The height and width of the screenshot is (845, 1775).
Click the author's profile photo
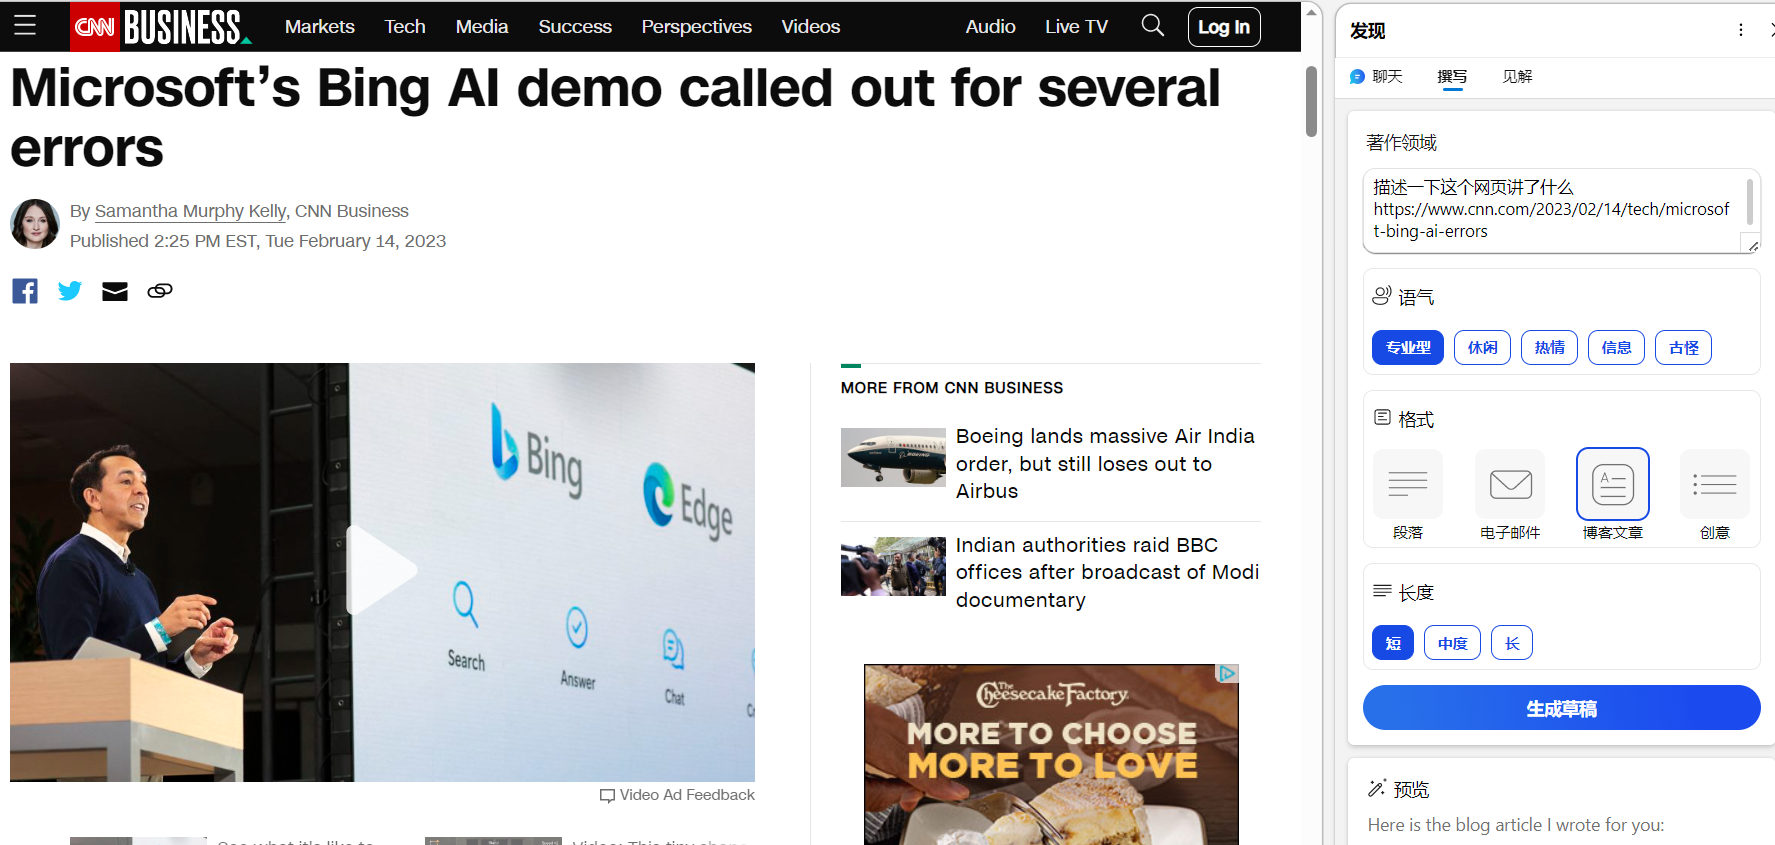pos(35,224)
